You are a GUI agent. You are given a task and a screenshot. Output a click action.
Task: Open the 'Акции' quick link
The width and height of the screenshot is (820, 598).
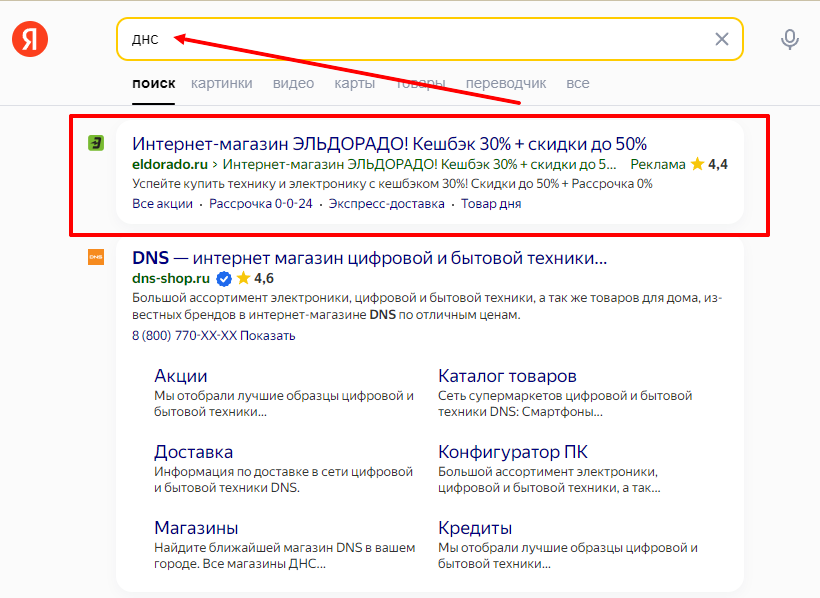pyautogui.click(x=180, y=376)
